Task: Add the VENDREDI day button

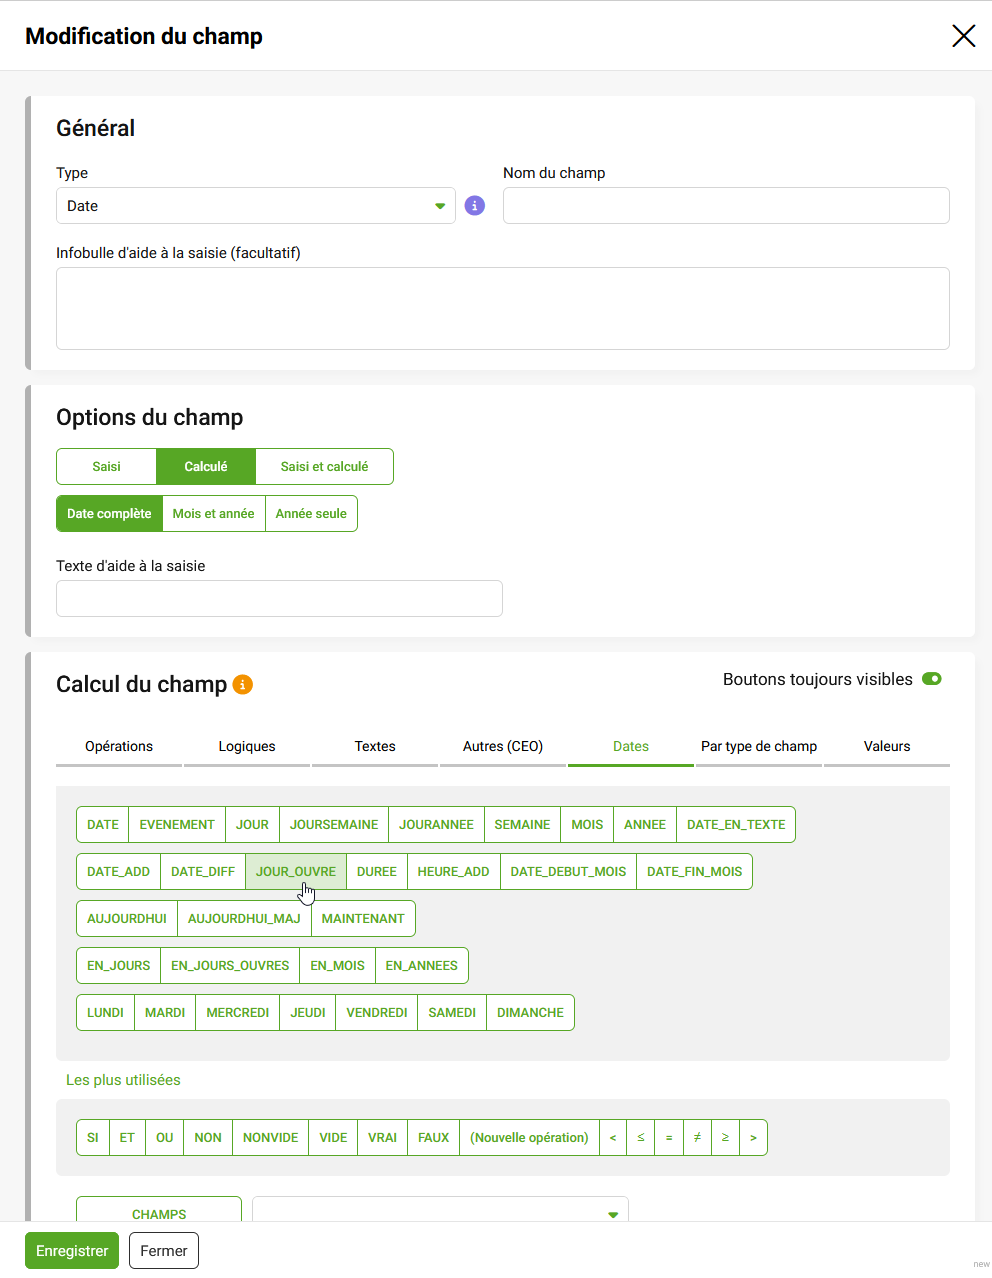Action: 377,1013
